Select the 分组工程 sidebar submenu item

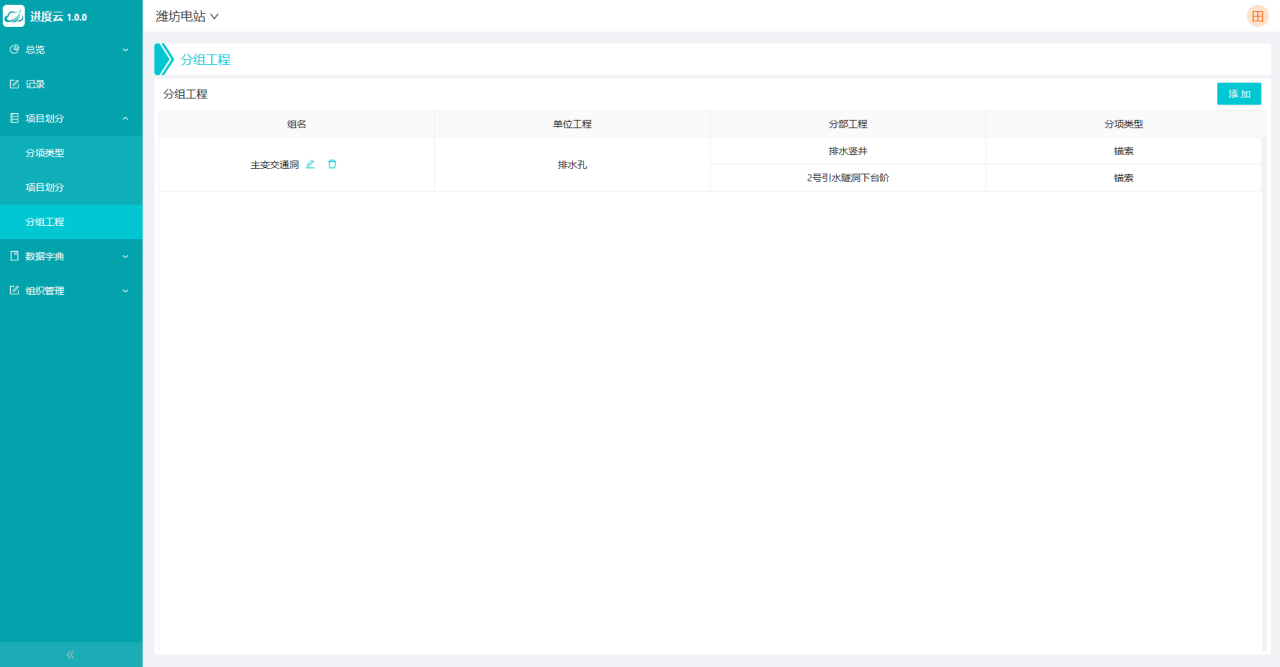click(x=45, y=222)
